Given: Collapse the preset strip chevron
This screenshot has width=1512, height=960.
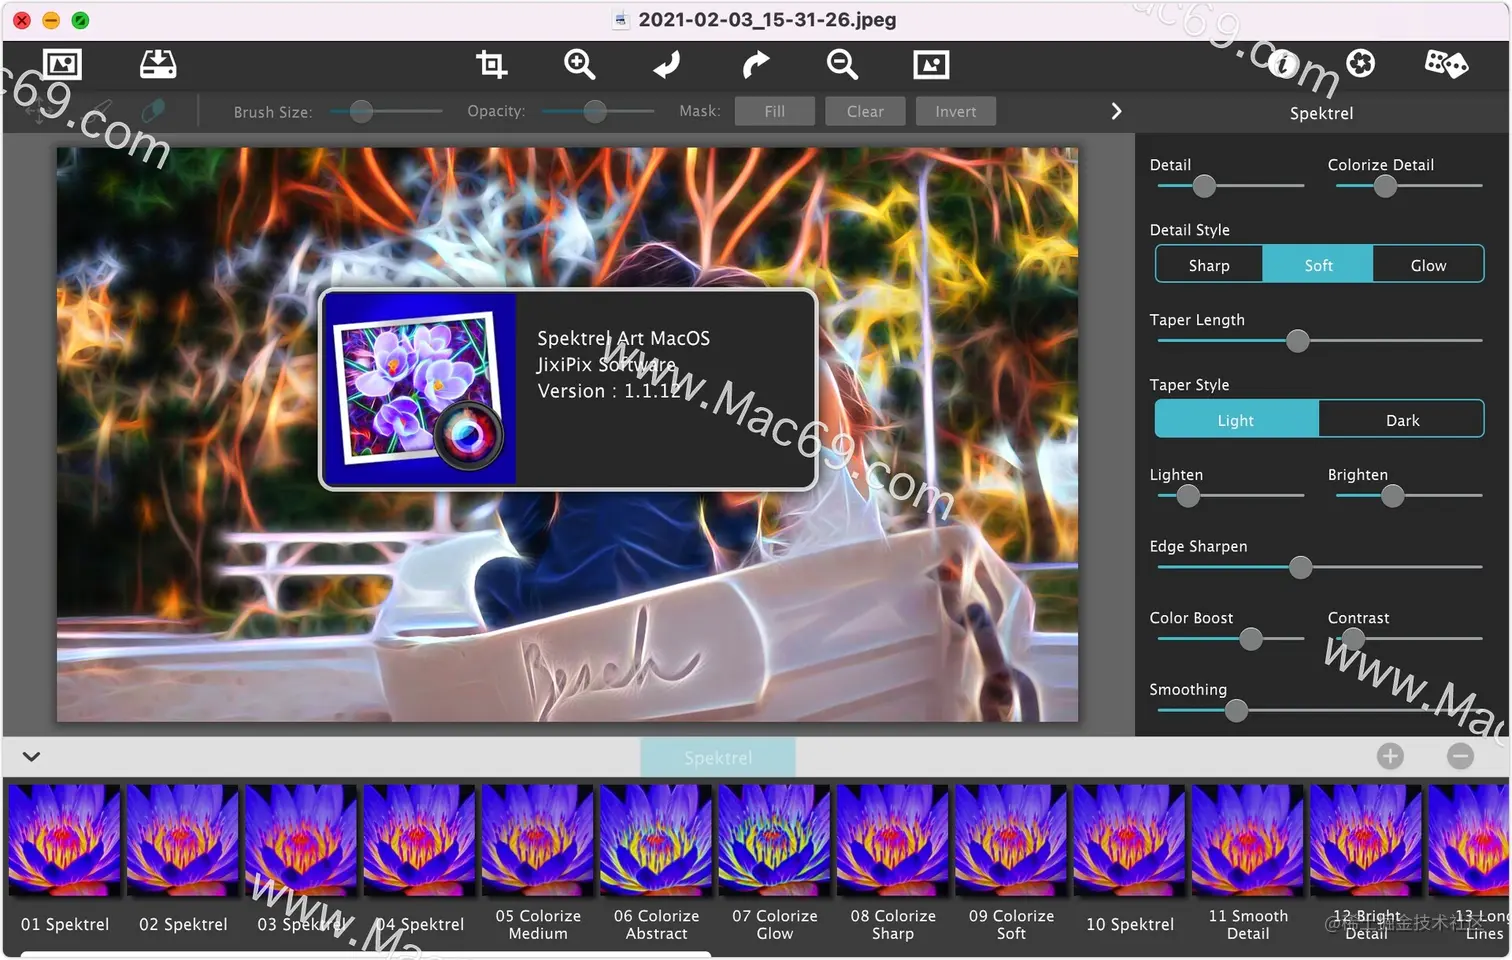Looking at the screenshot, I should click(31, 757).
